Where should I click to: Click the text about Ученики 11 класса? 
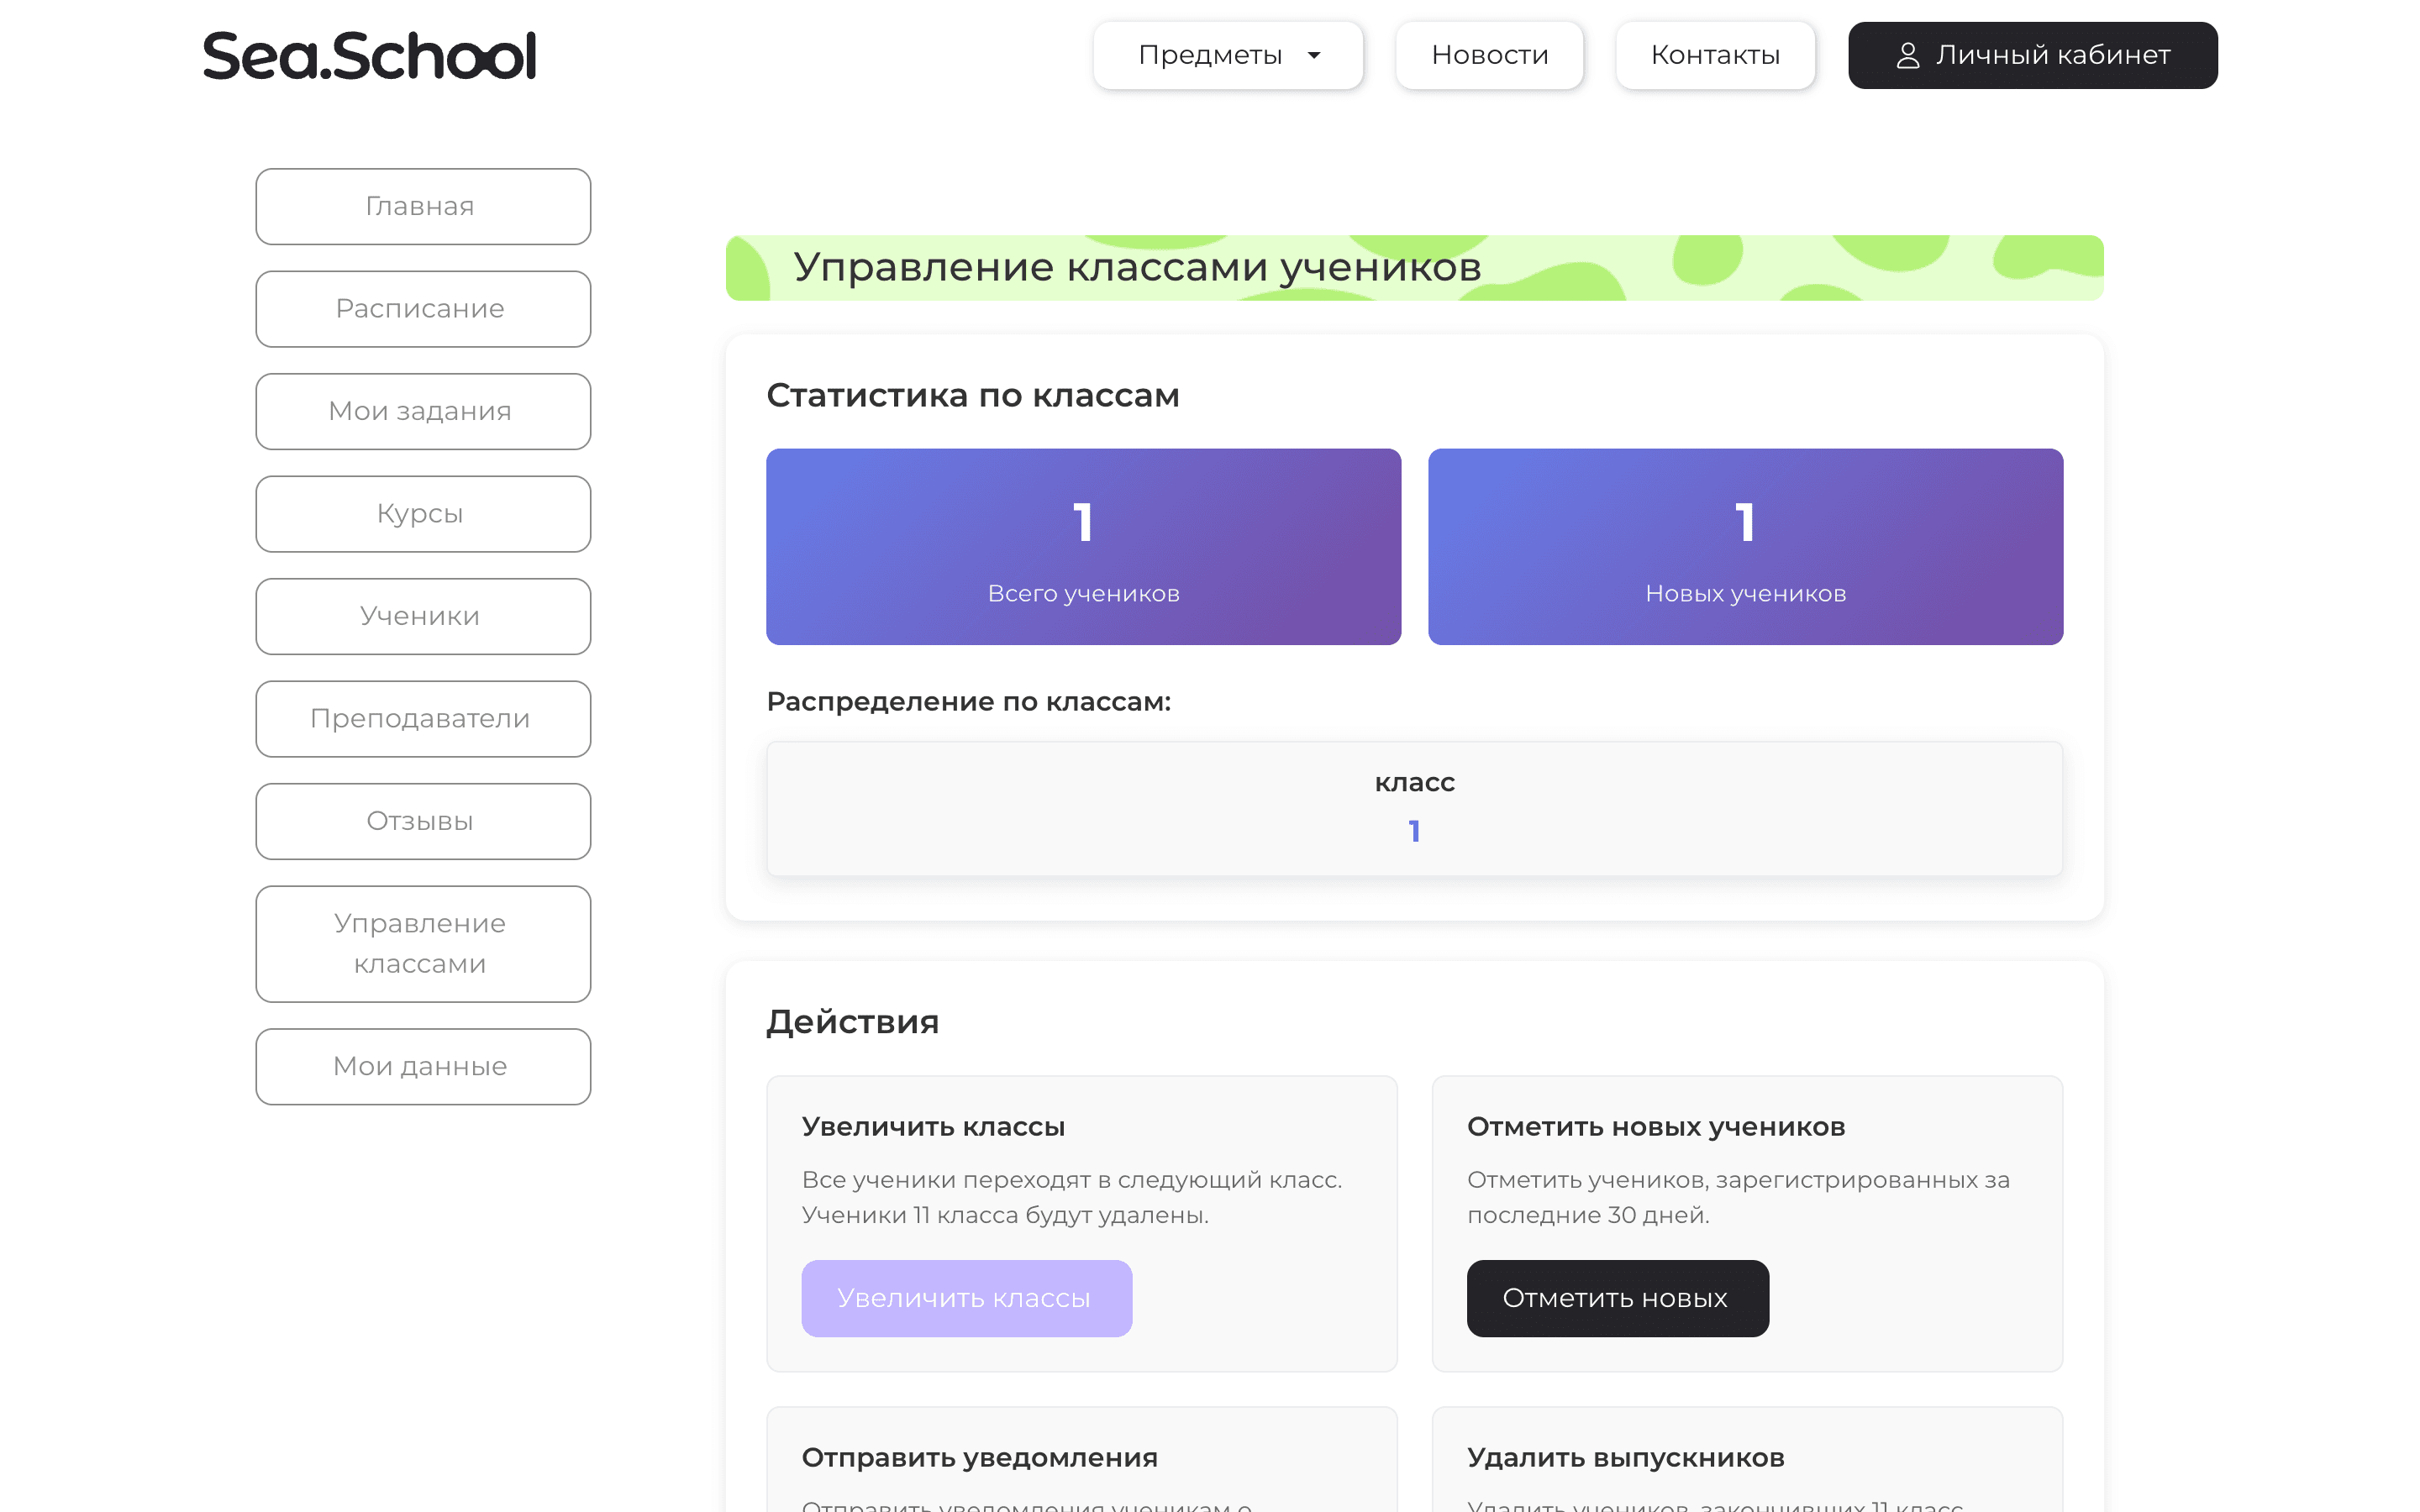[1005, 1215]
